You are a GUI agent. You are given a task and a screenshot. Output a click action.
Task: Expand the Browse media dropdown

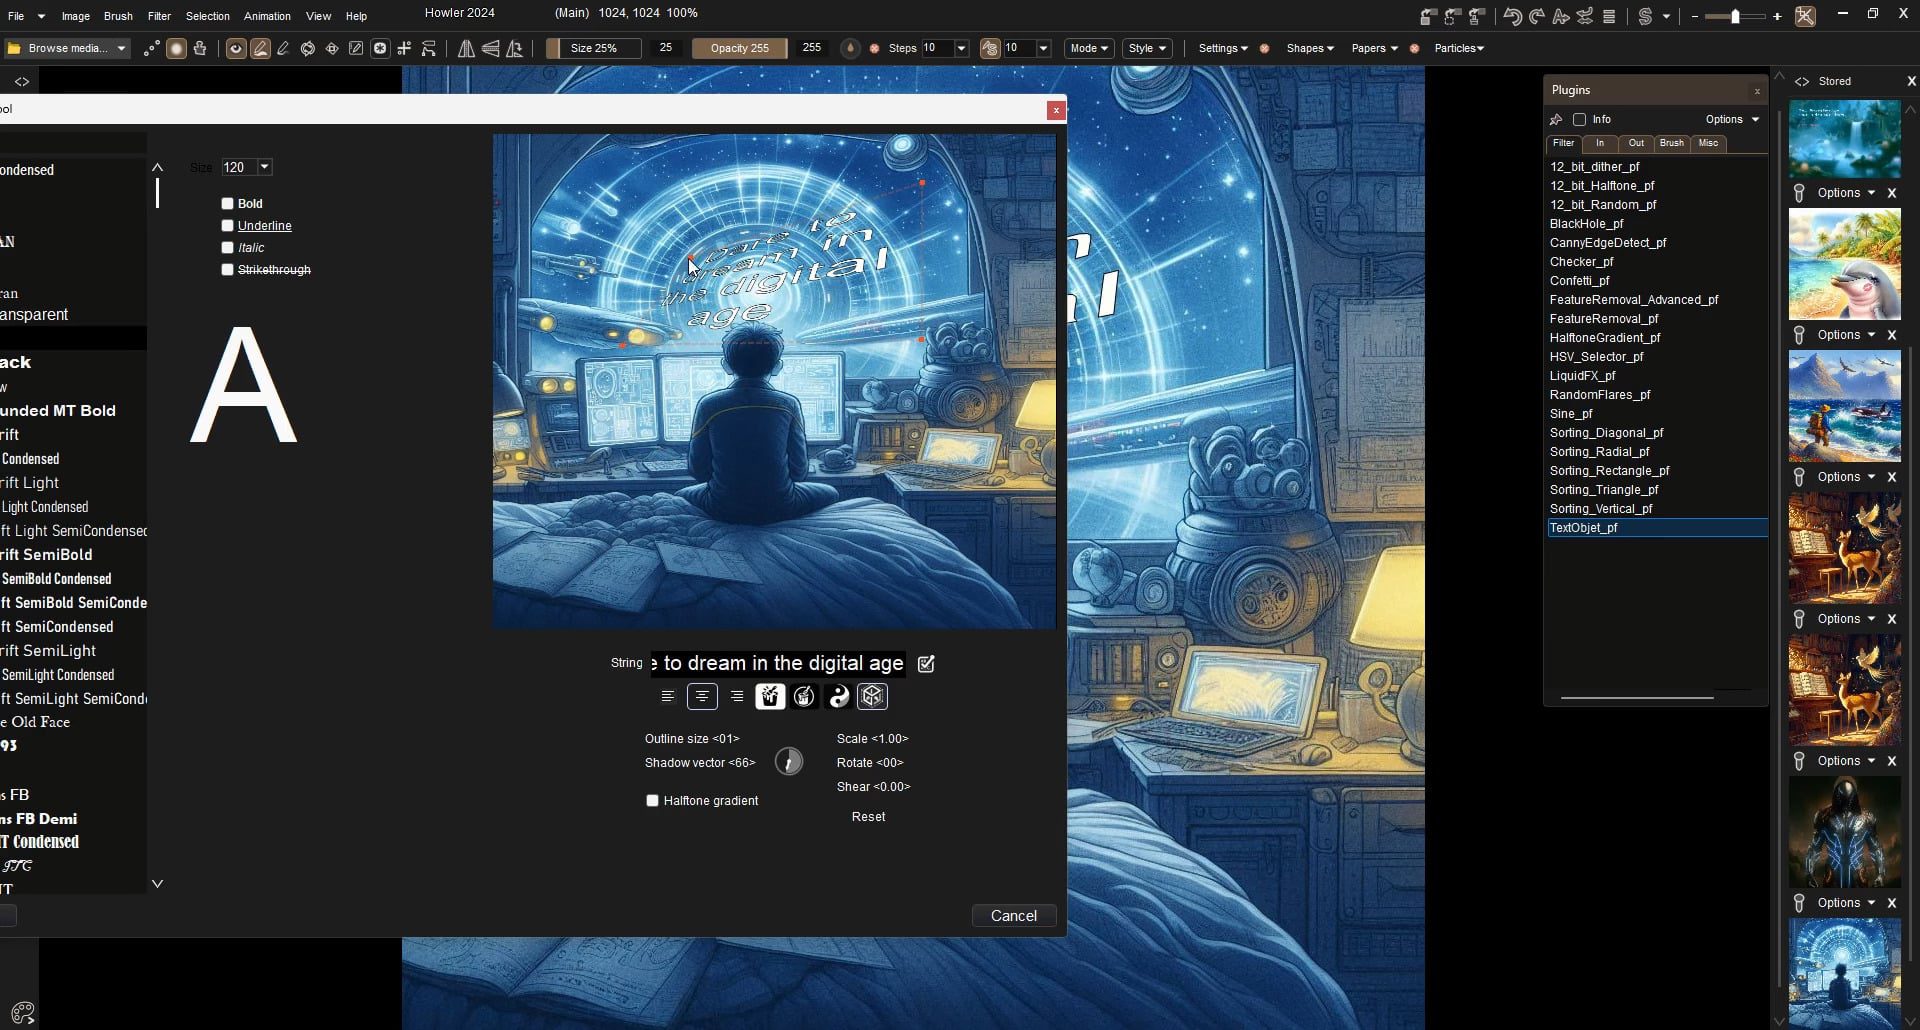pos(121,48)
